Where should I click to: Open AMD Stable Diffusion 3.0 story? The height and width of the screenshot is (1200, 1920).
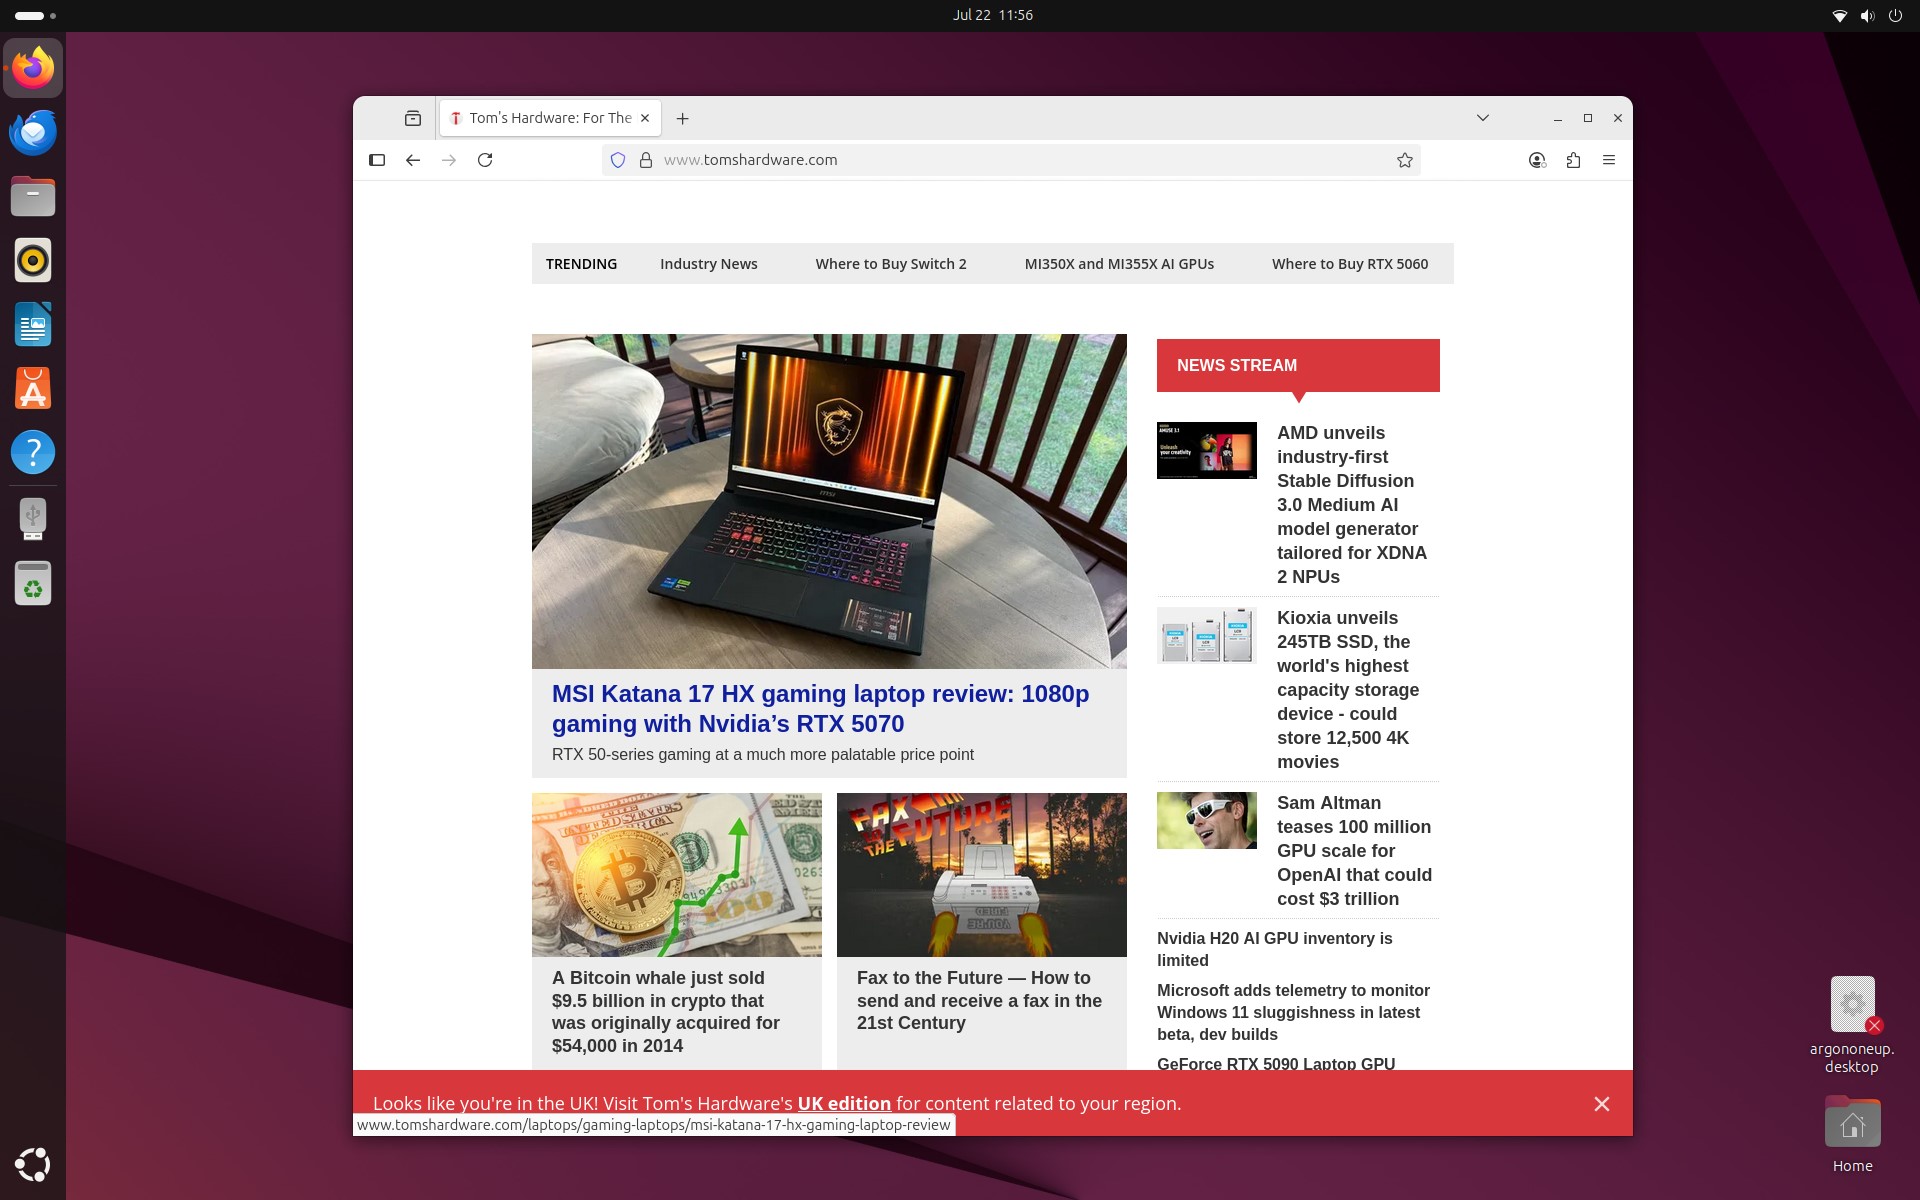click(1352, 505)
